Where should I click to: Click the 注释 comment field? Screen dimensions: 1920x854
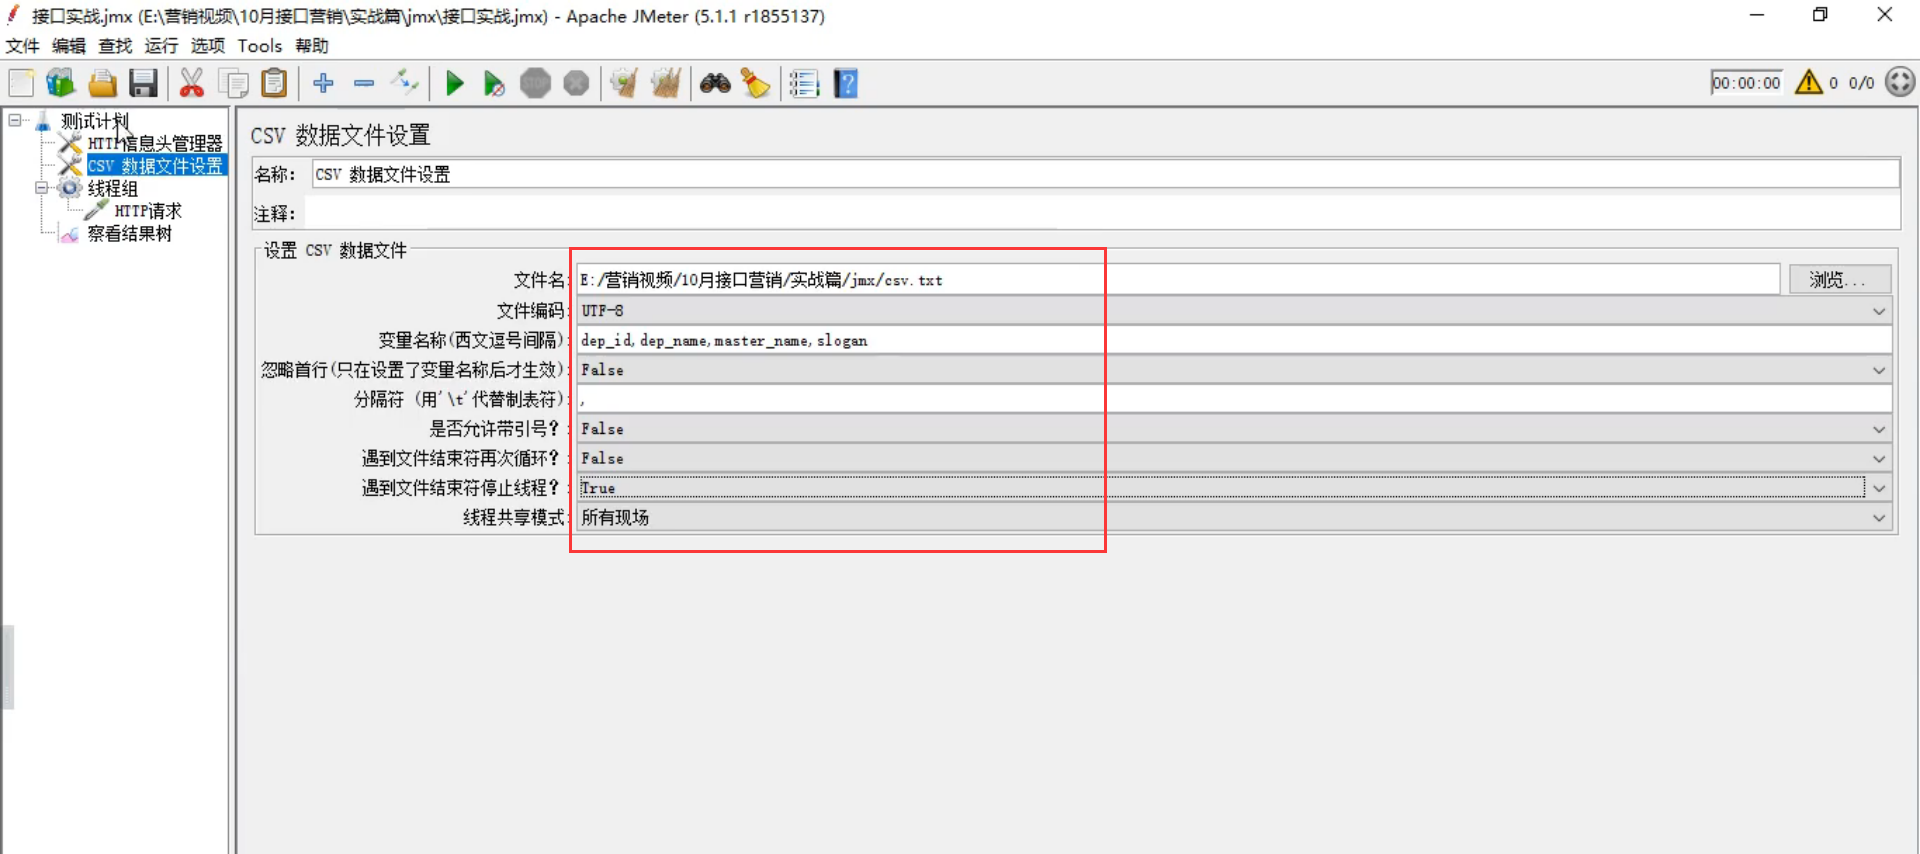(1102, 213)
